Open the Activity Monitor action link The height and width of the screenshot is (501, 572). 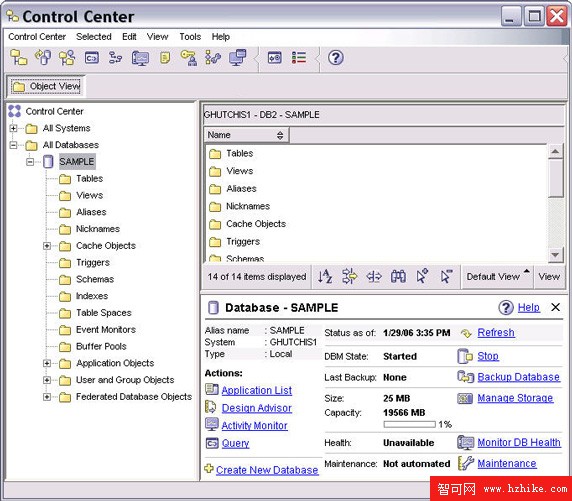click(x=254, y=425)
